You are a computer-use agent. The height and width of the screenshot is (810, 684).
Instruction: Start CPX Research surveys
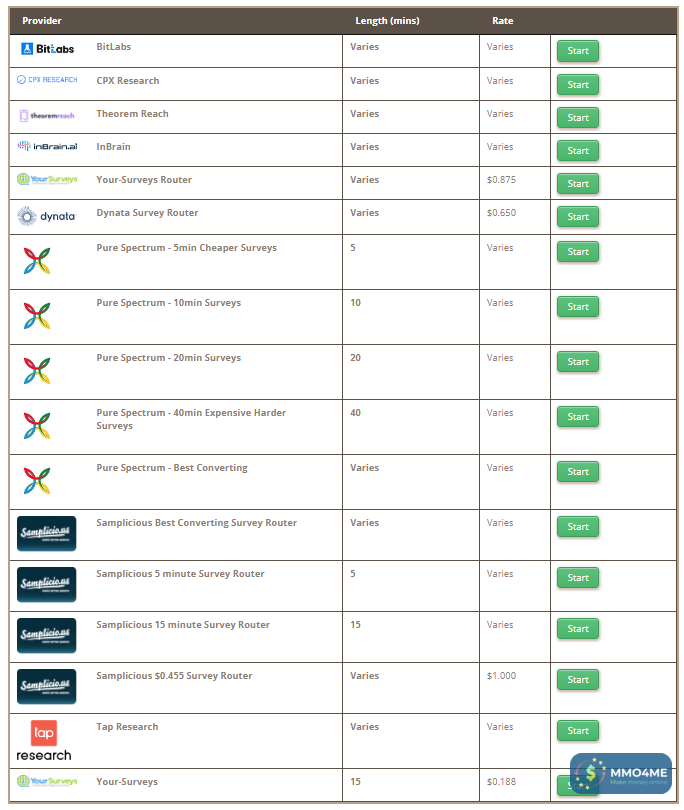(x=578, y=85)
